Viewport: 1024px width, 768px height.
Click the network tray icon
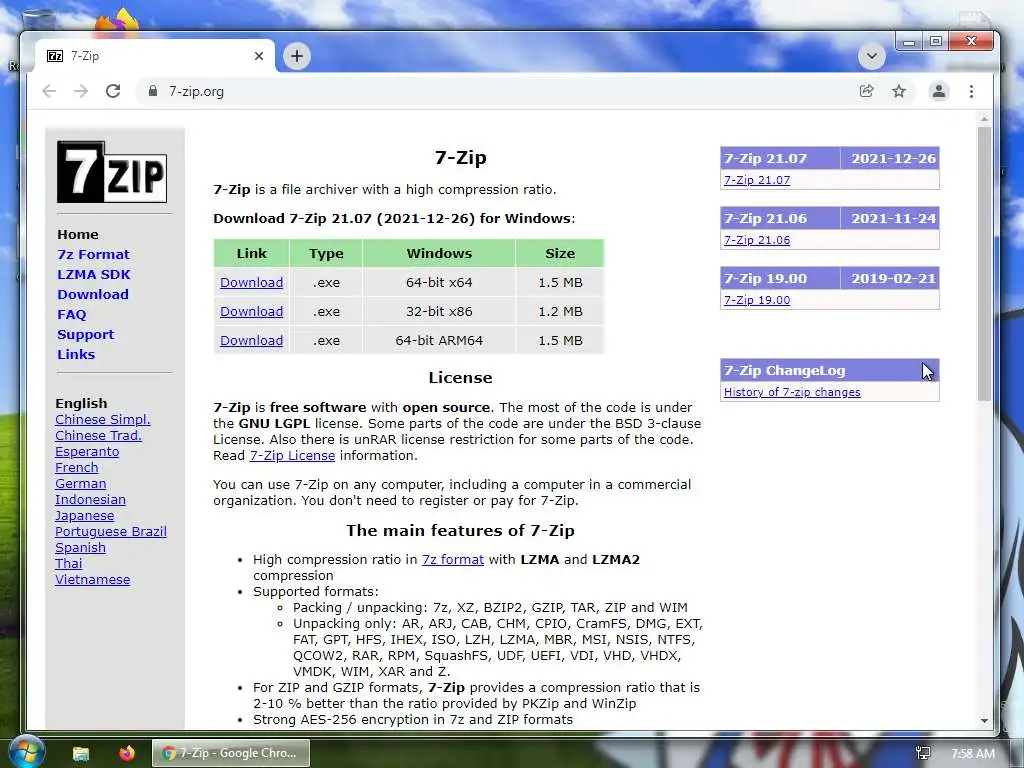[x=923, y=753]
